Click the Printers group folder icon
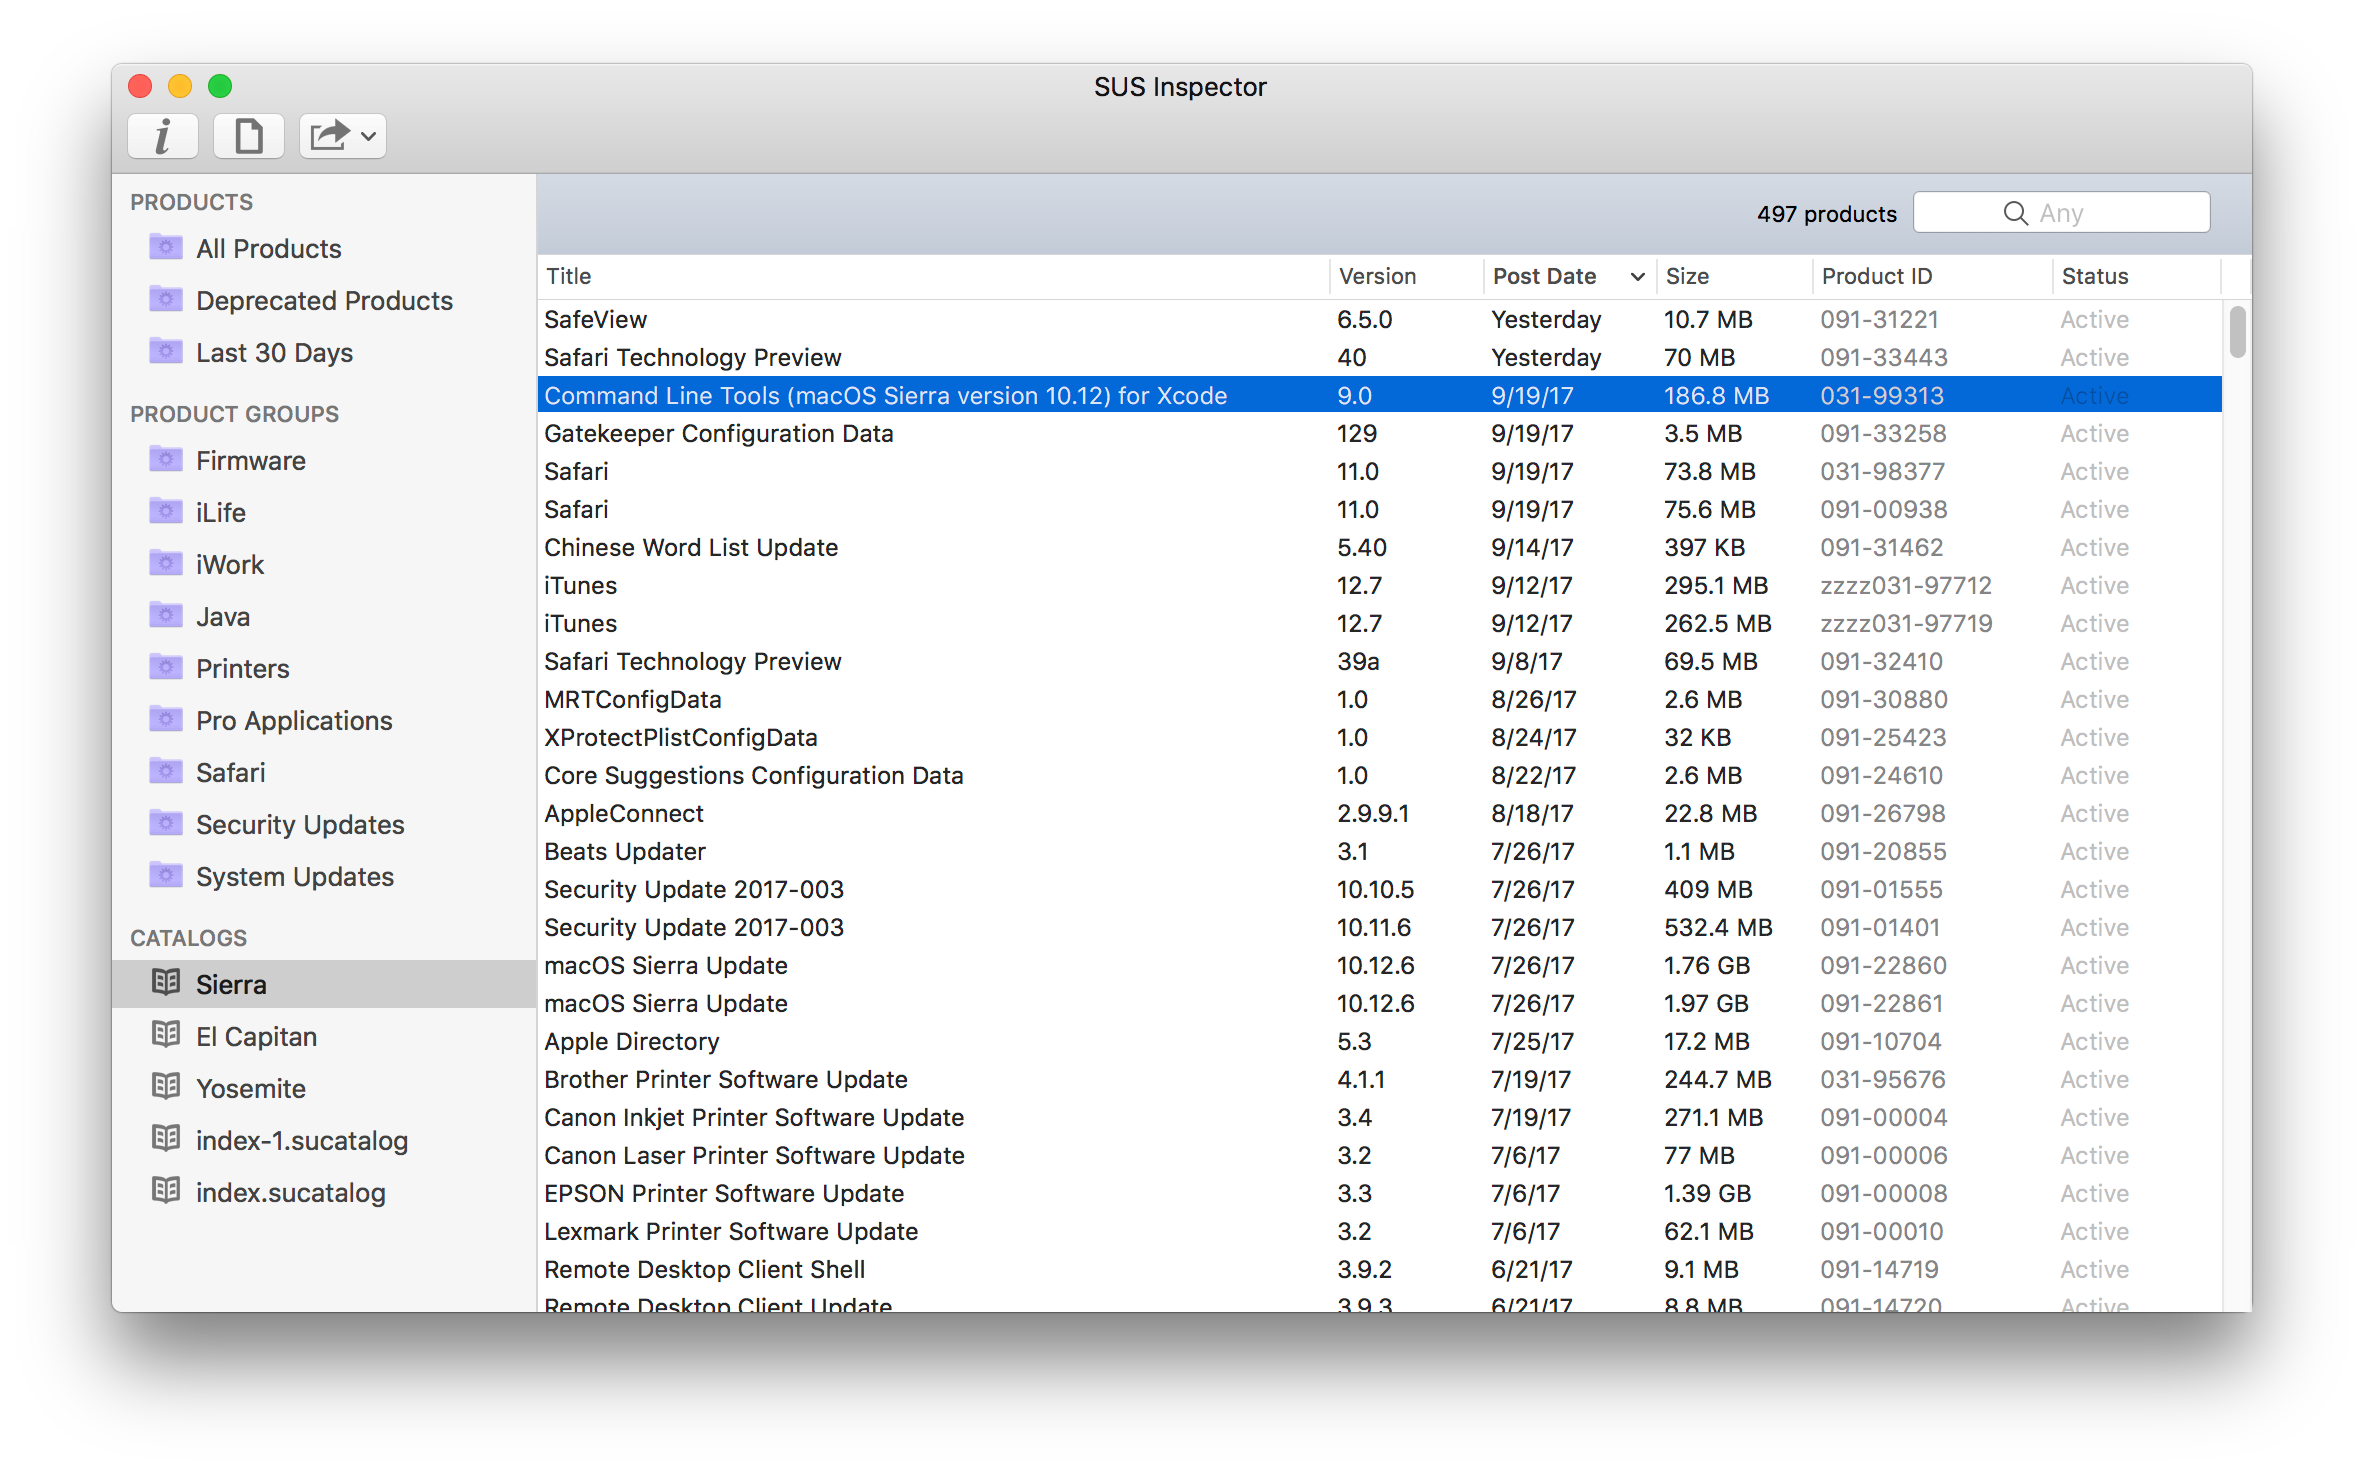This screenshot has height=1472, width=2364. (166, 667)
